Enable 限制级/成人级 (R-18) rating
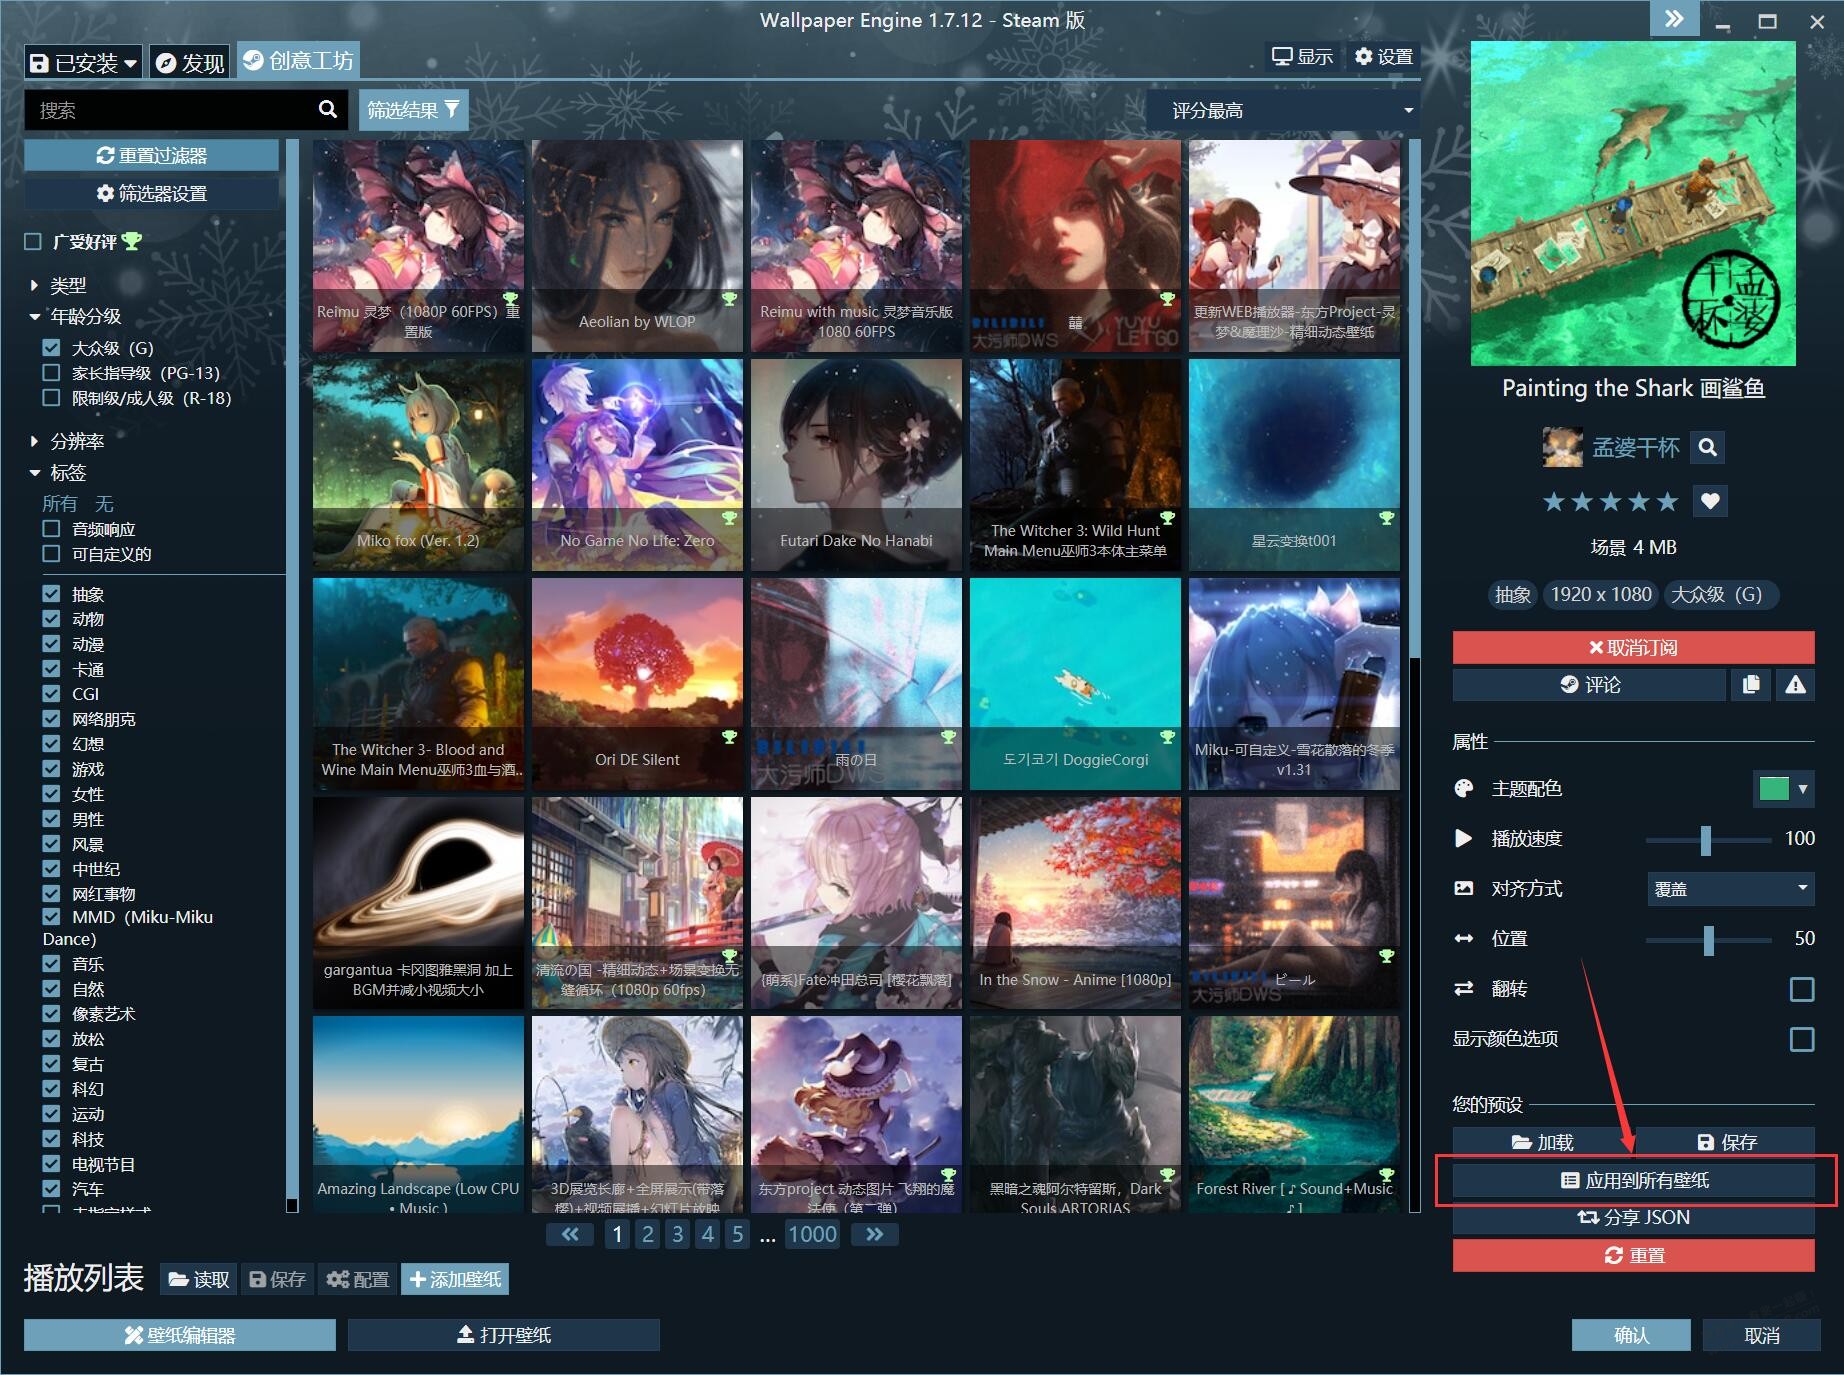The image size is (1844, 1375). click(51, 397)
